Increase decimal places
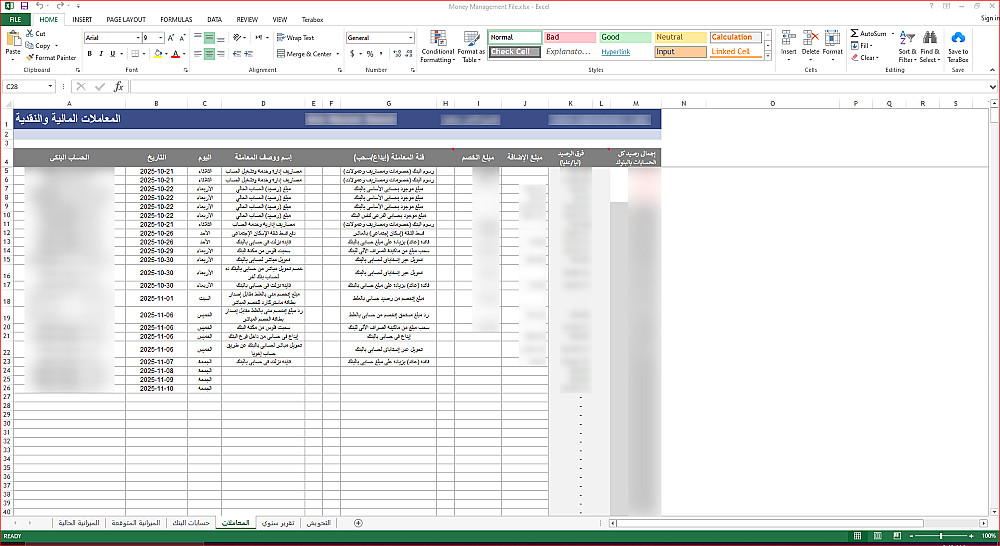The width and height of the screenshot is (1000, 546). tap(397, 54)
